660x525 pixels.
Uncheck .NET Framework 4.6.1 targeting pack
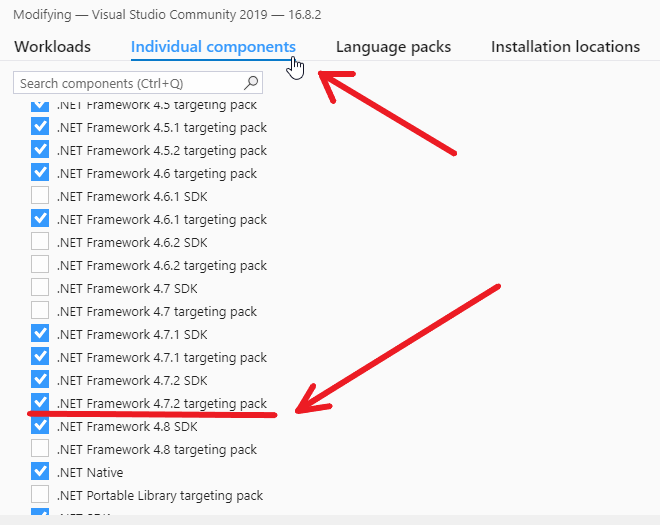click(40, 219)
